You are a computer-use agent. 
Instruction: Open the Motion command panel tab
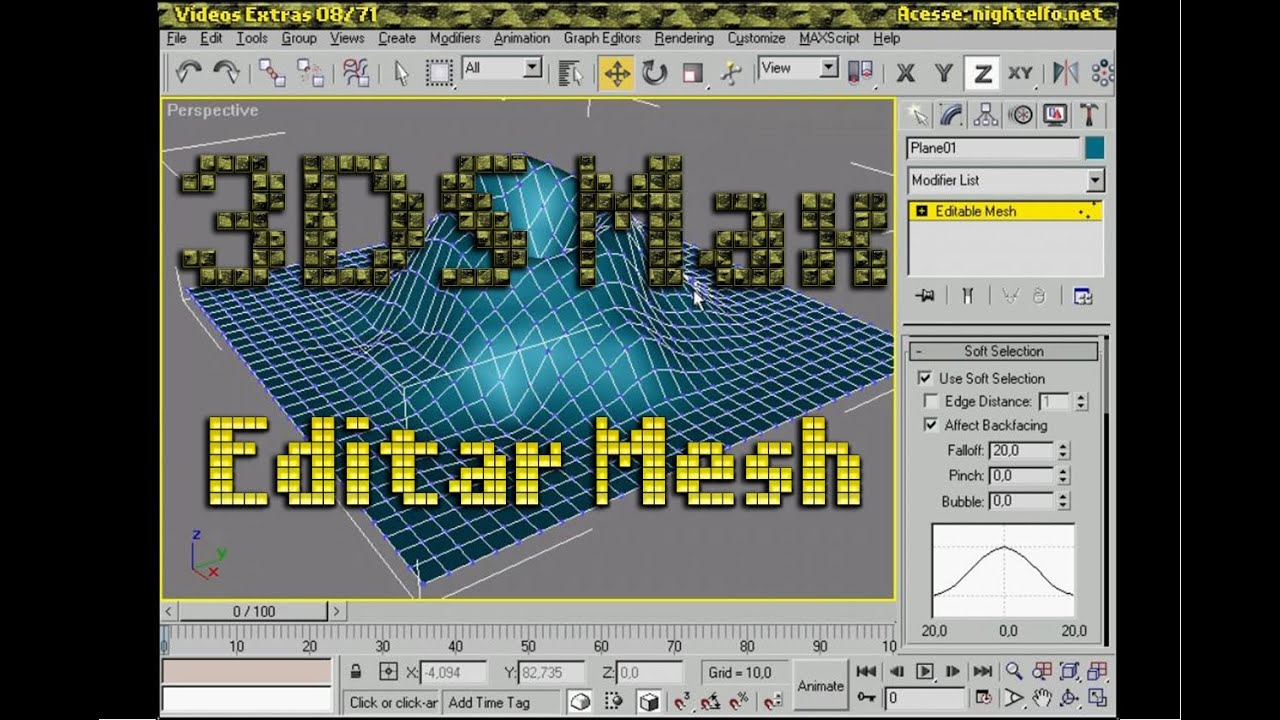click(x=1020, y=115)
